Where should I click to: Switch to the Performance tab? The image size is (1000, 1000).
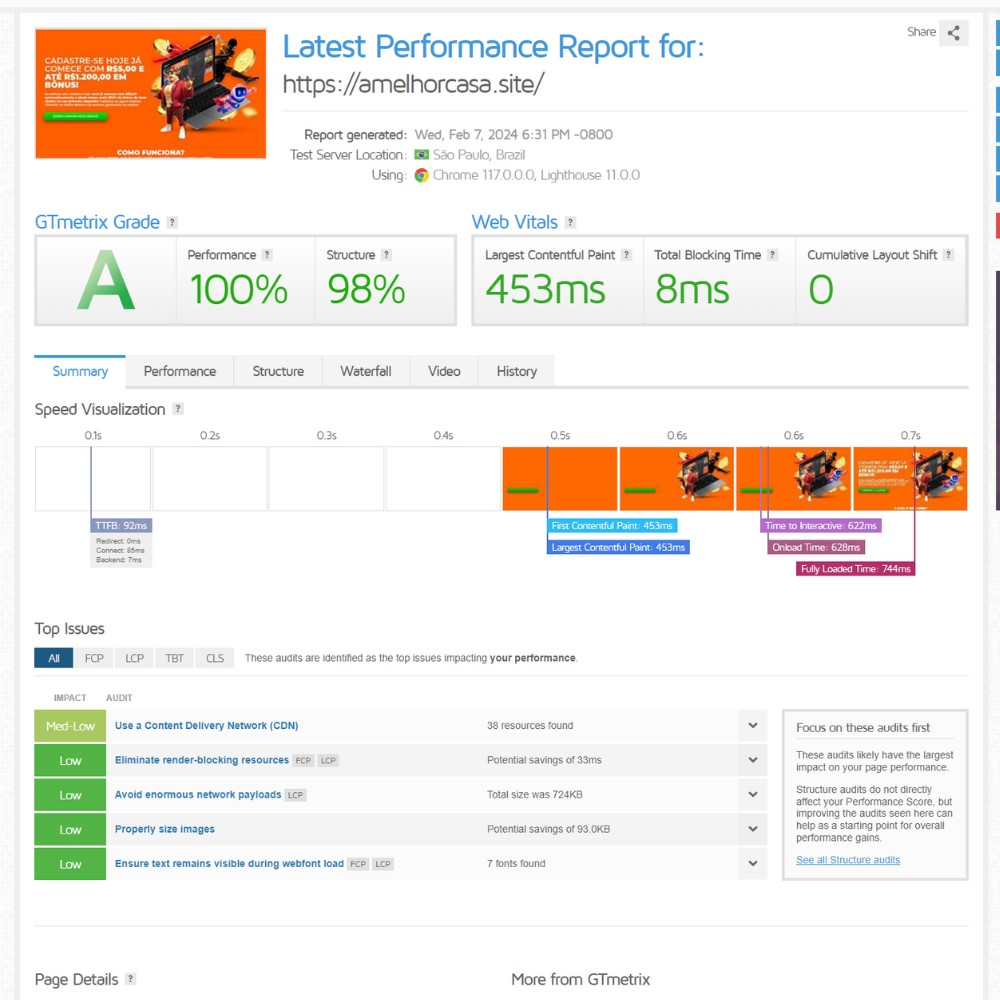tap(180, 371)
